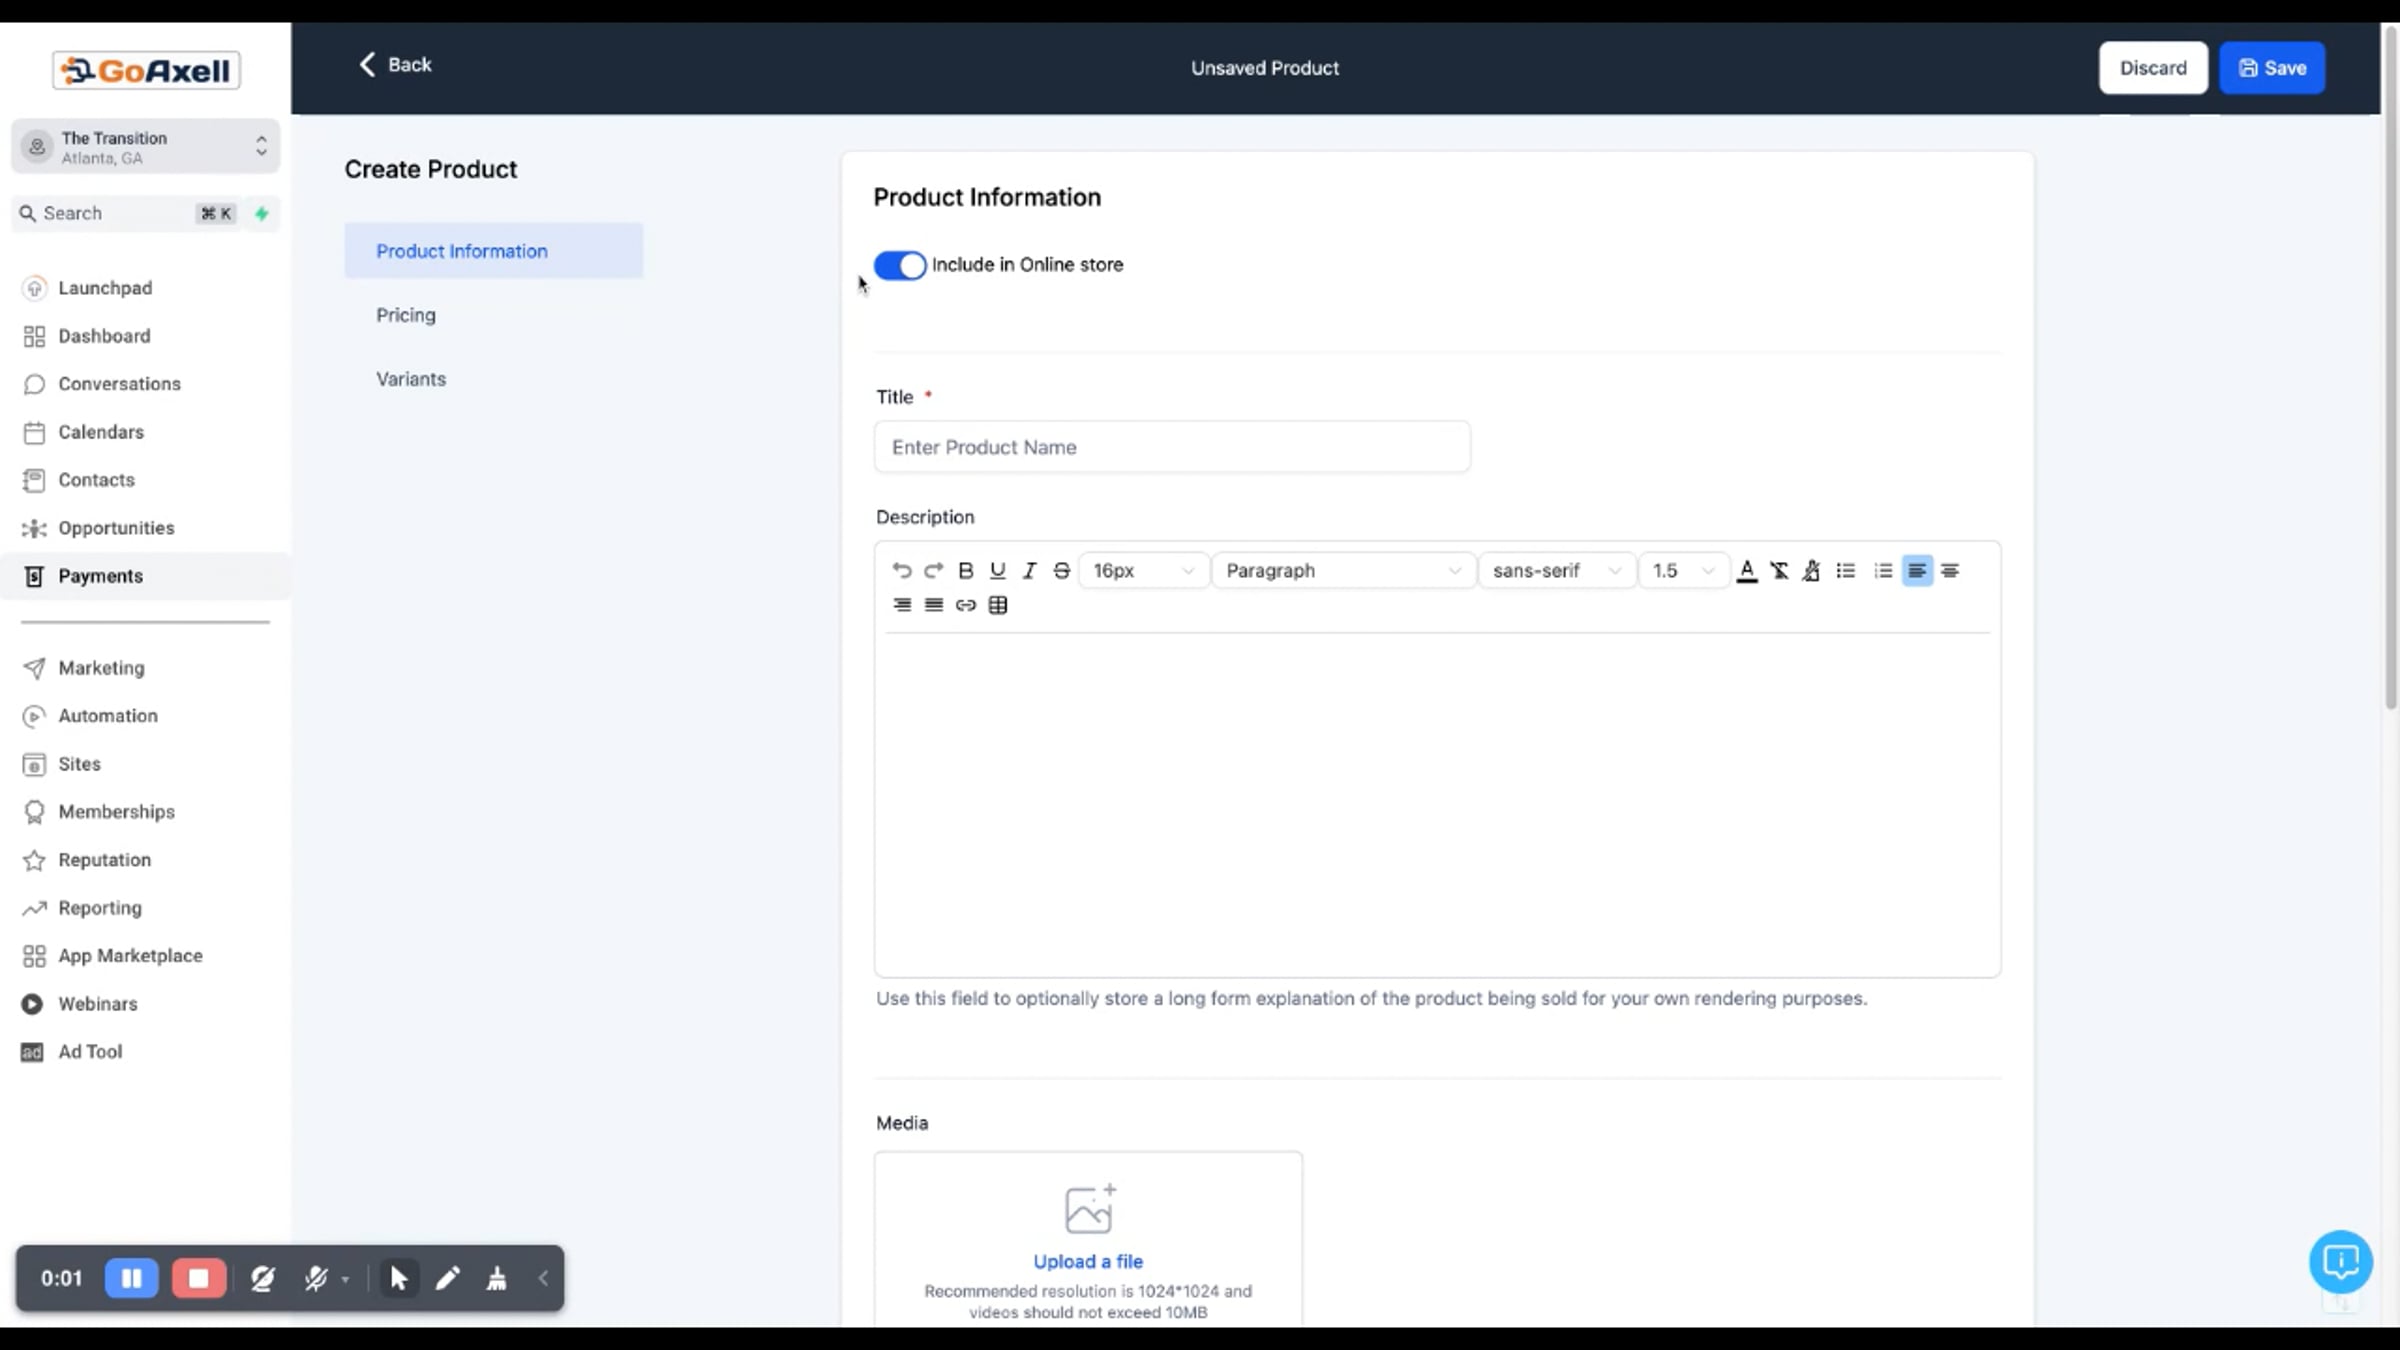Open the help chat bubble icon
2400x1350 pixels.
point(2340,1261)
